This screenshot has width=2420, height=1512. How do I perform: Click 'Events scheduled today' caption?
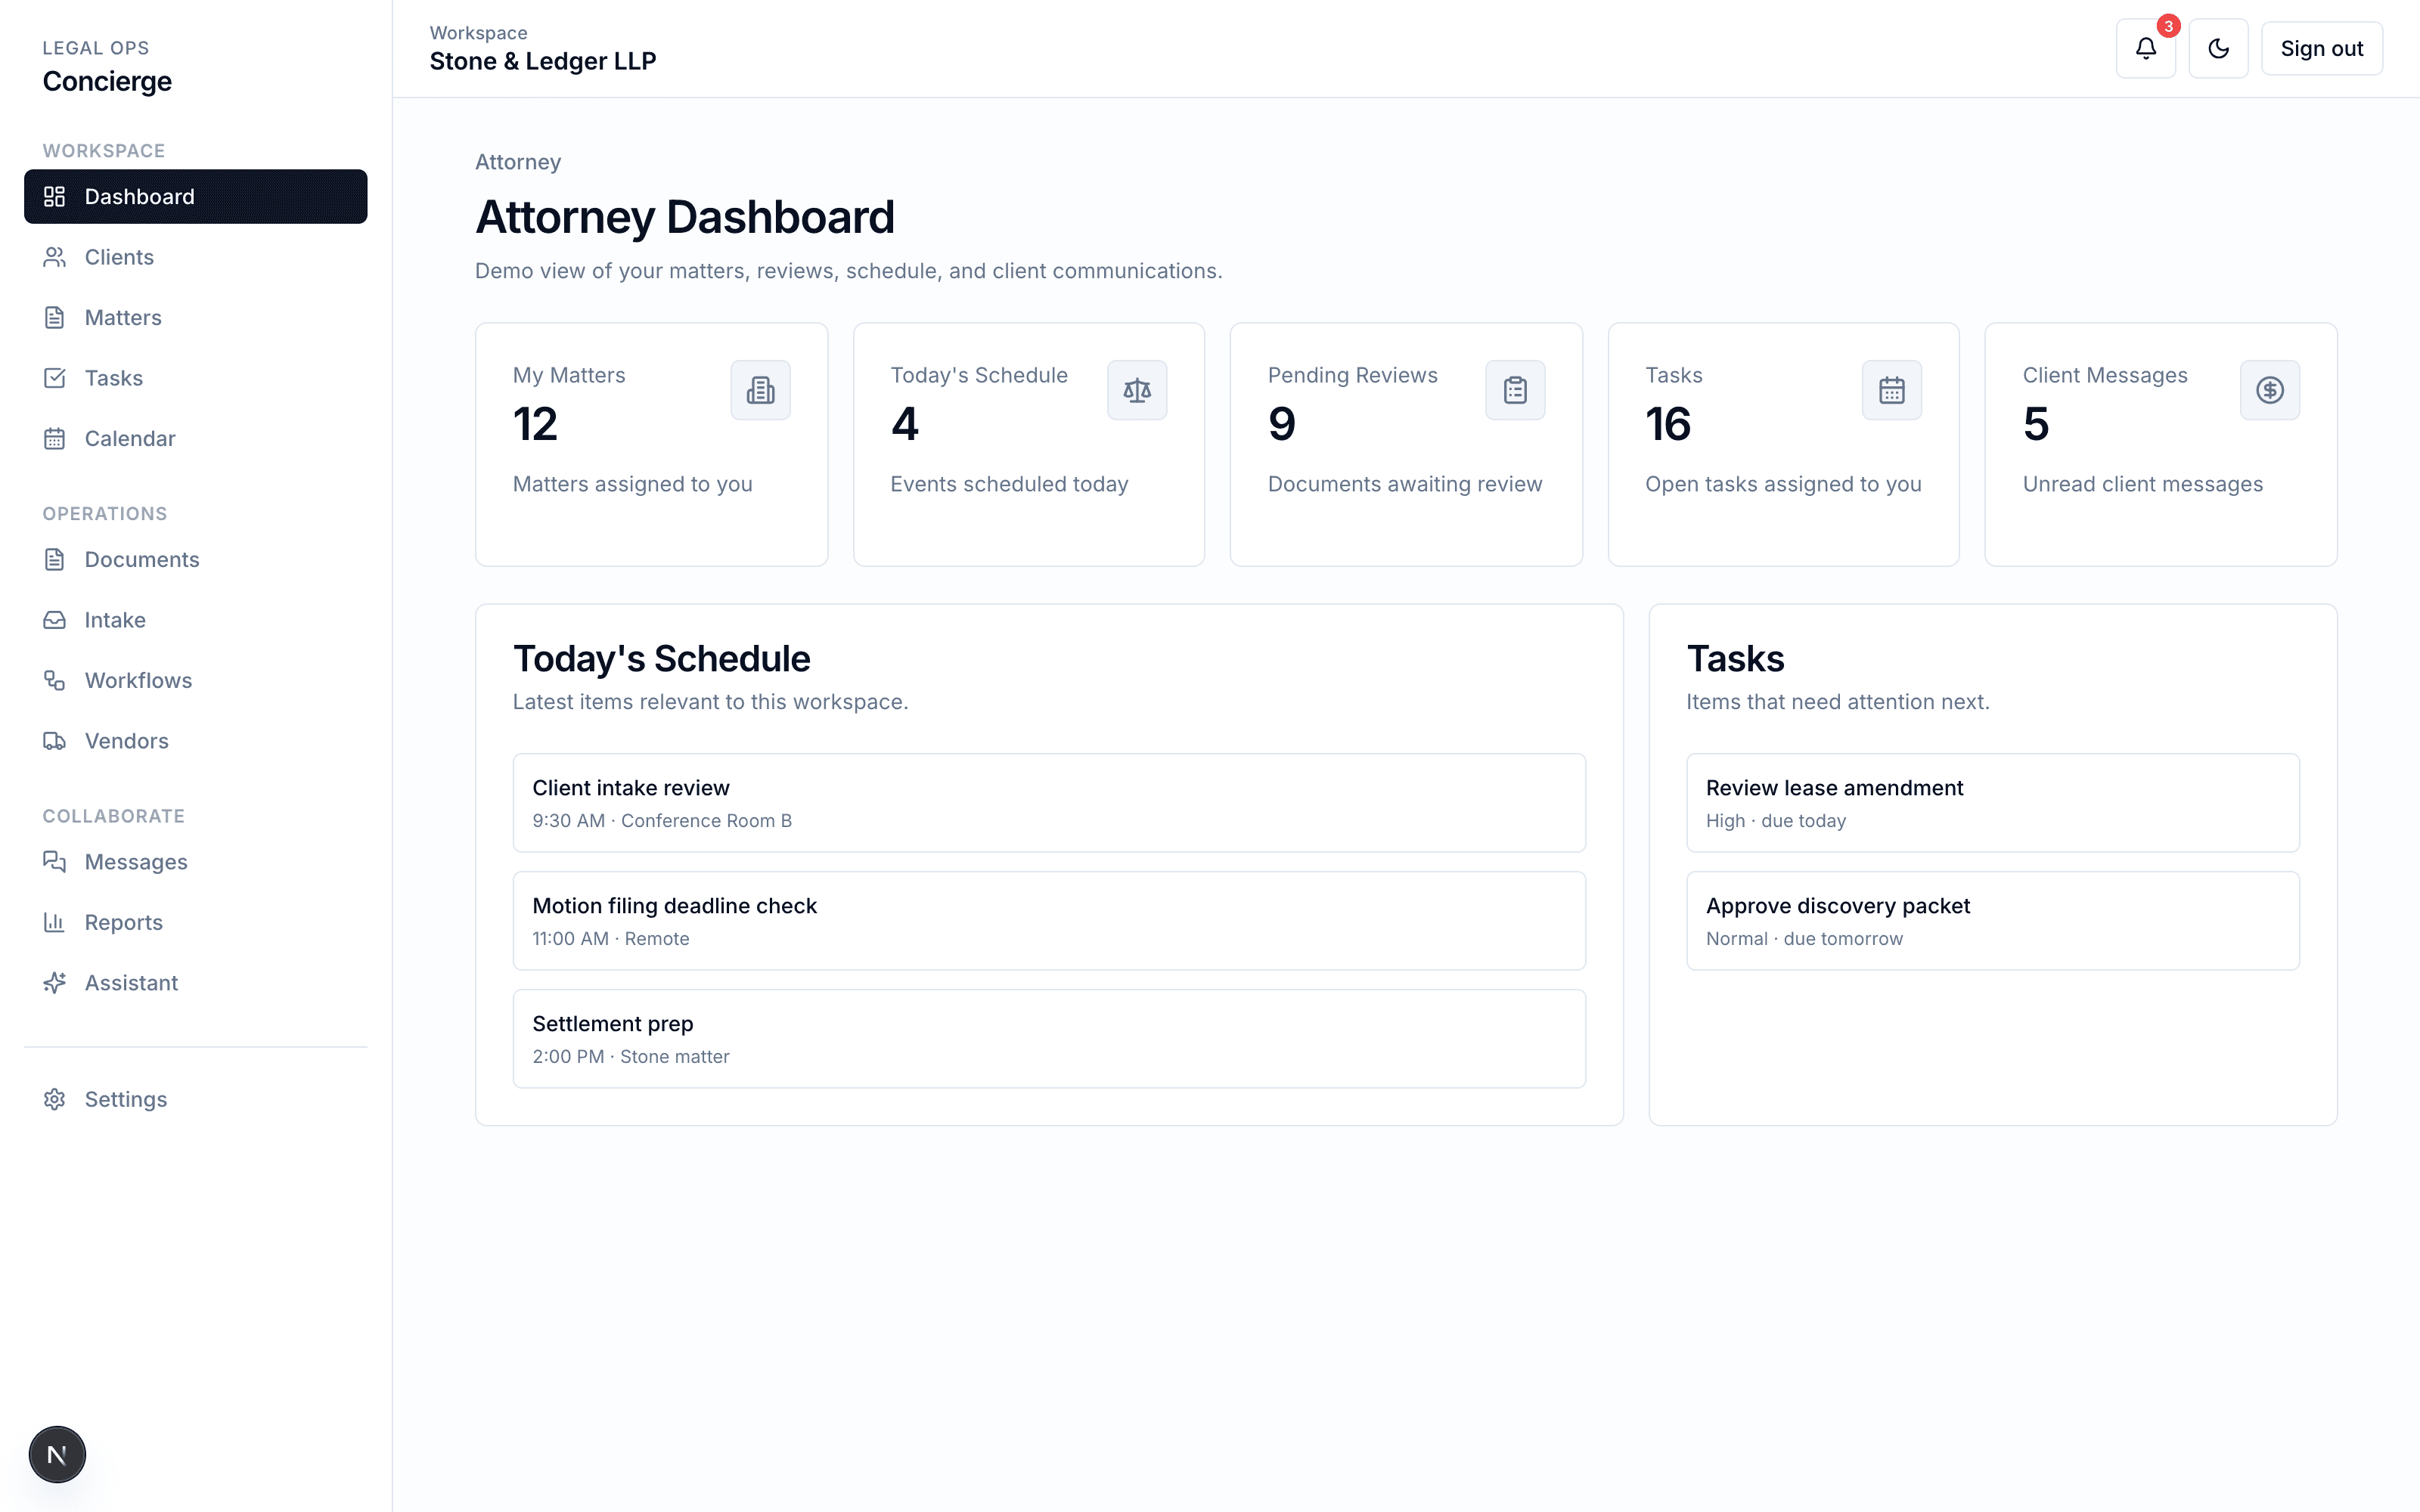[x=1009, y=484]
